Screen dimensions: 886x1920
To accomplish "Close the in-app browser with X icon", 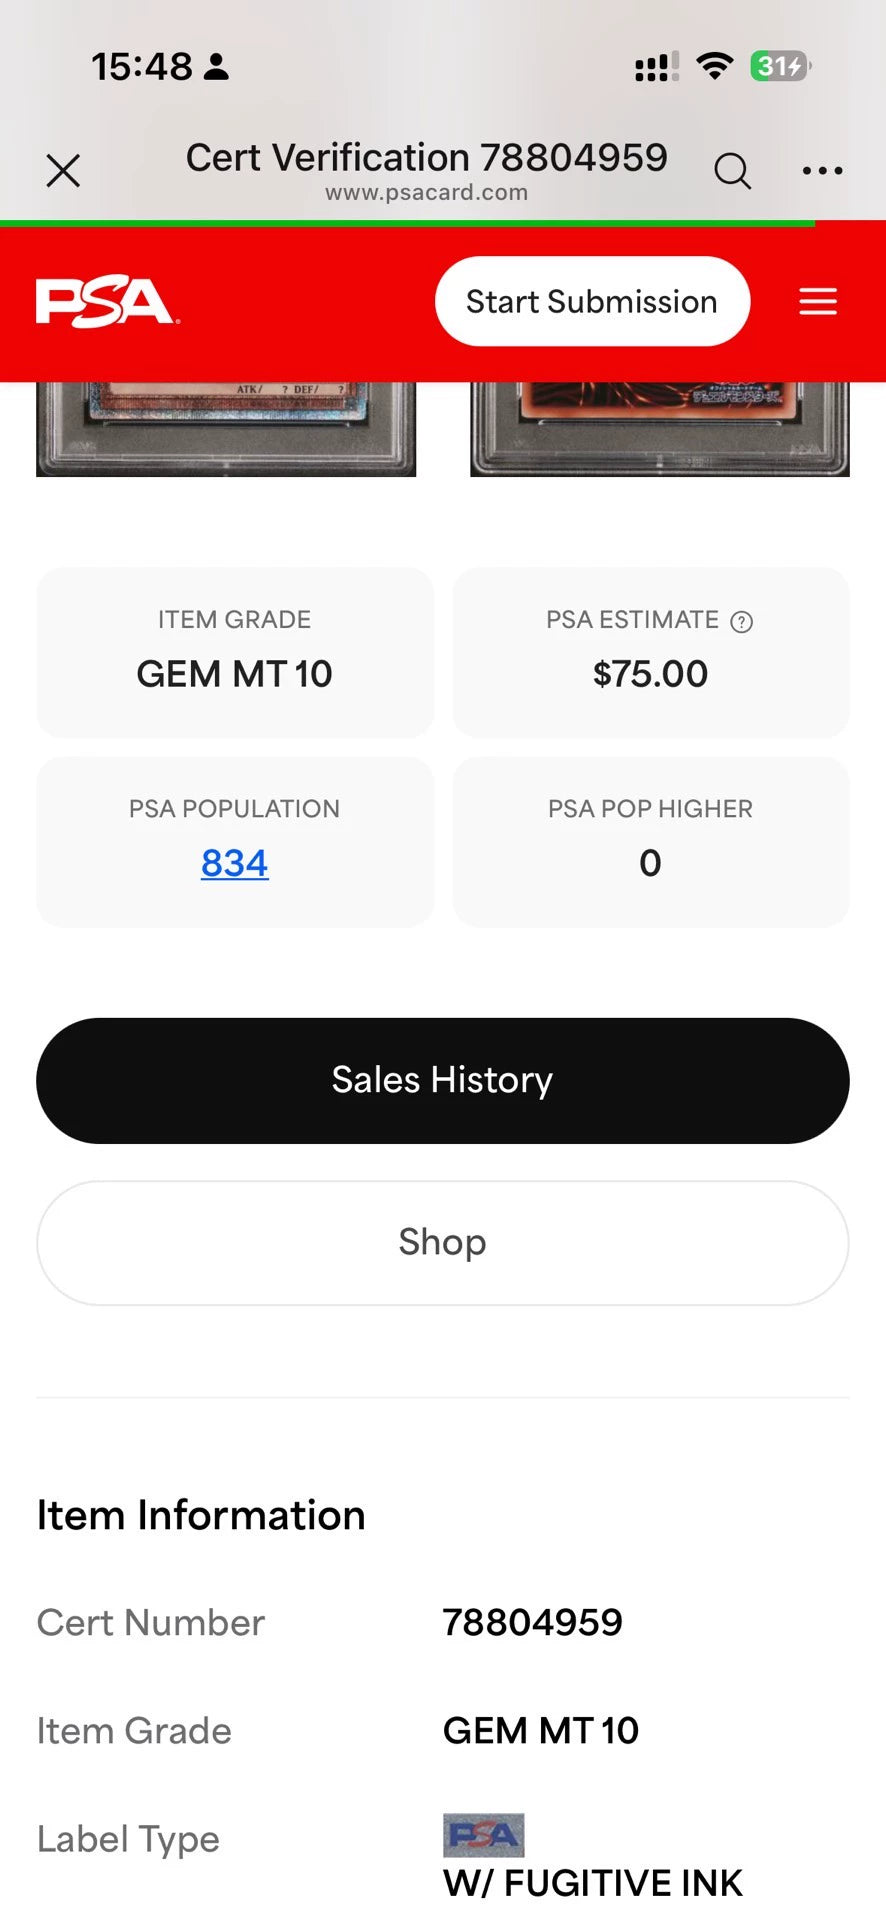I will [63, 171].
